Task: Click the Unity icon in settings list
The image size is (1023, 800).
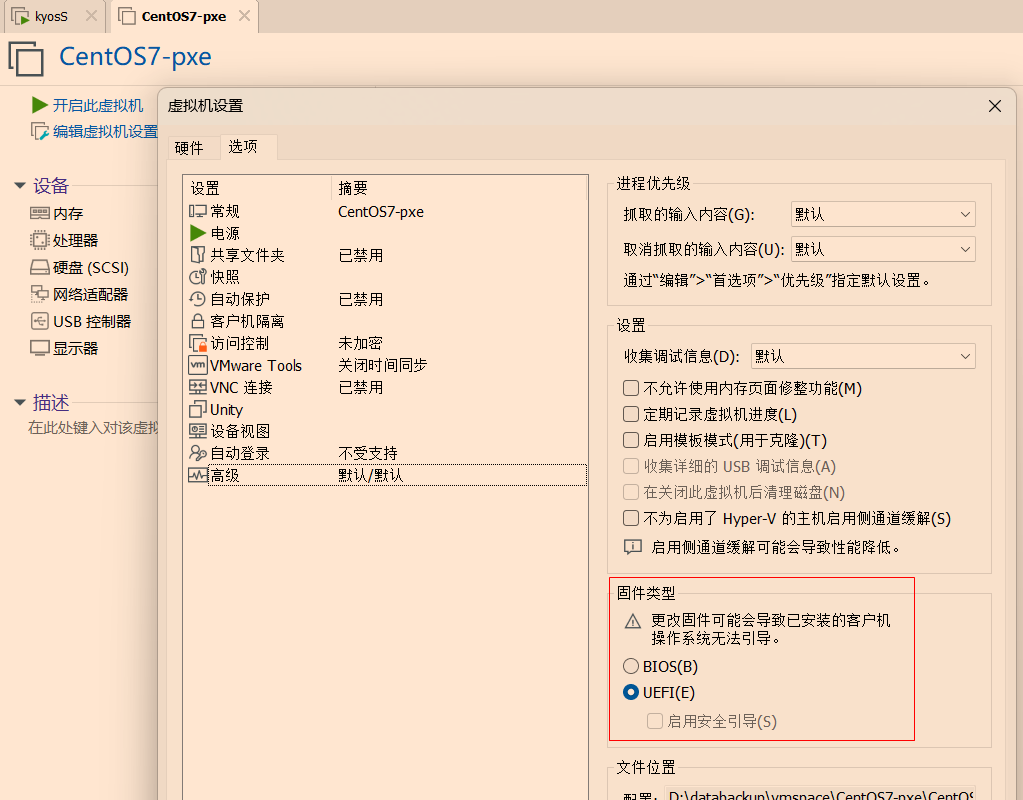Action: click(198, 409)
